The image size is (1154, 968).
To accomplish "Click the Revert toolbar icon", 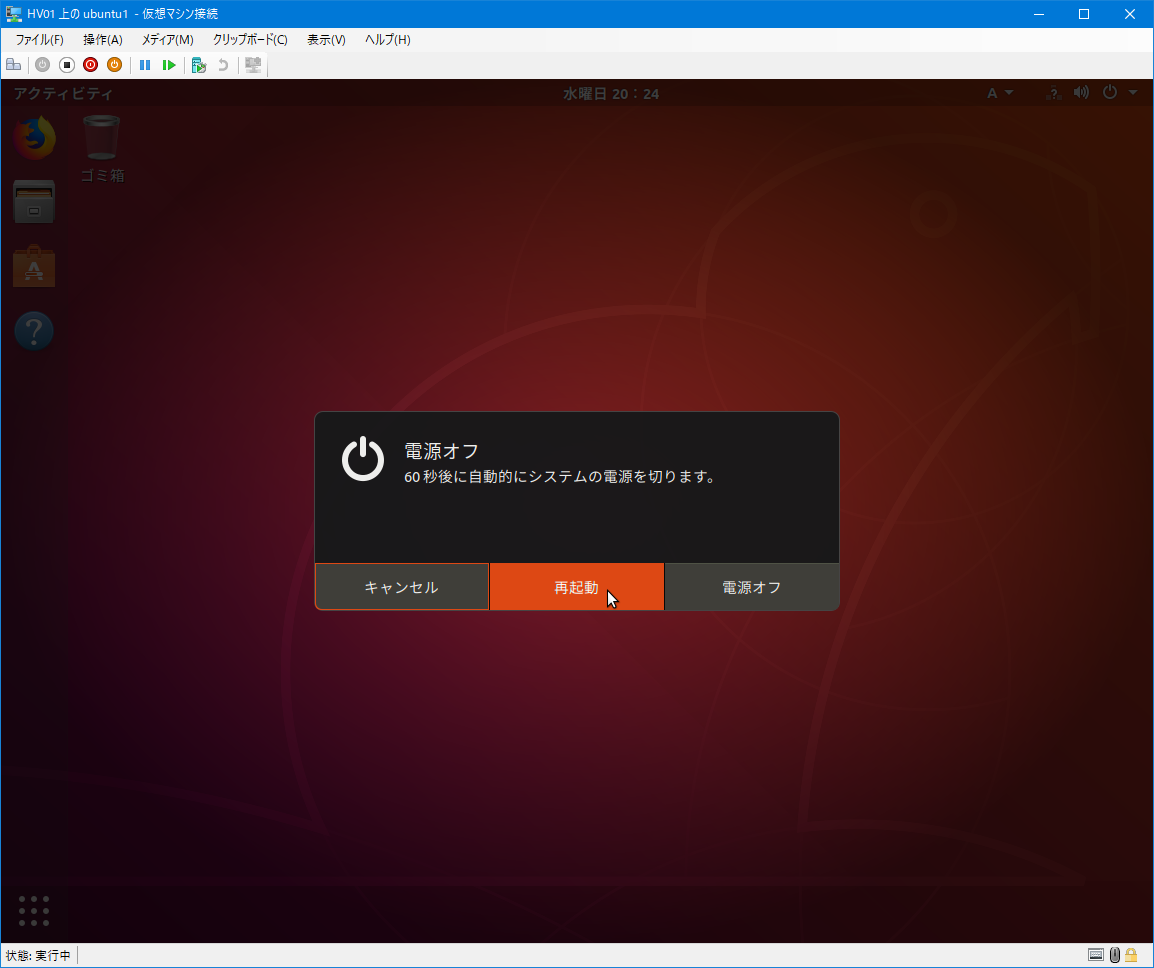I will (222, 65).
